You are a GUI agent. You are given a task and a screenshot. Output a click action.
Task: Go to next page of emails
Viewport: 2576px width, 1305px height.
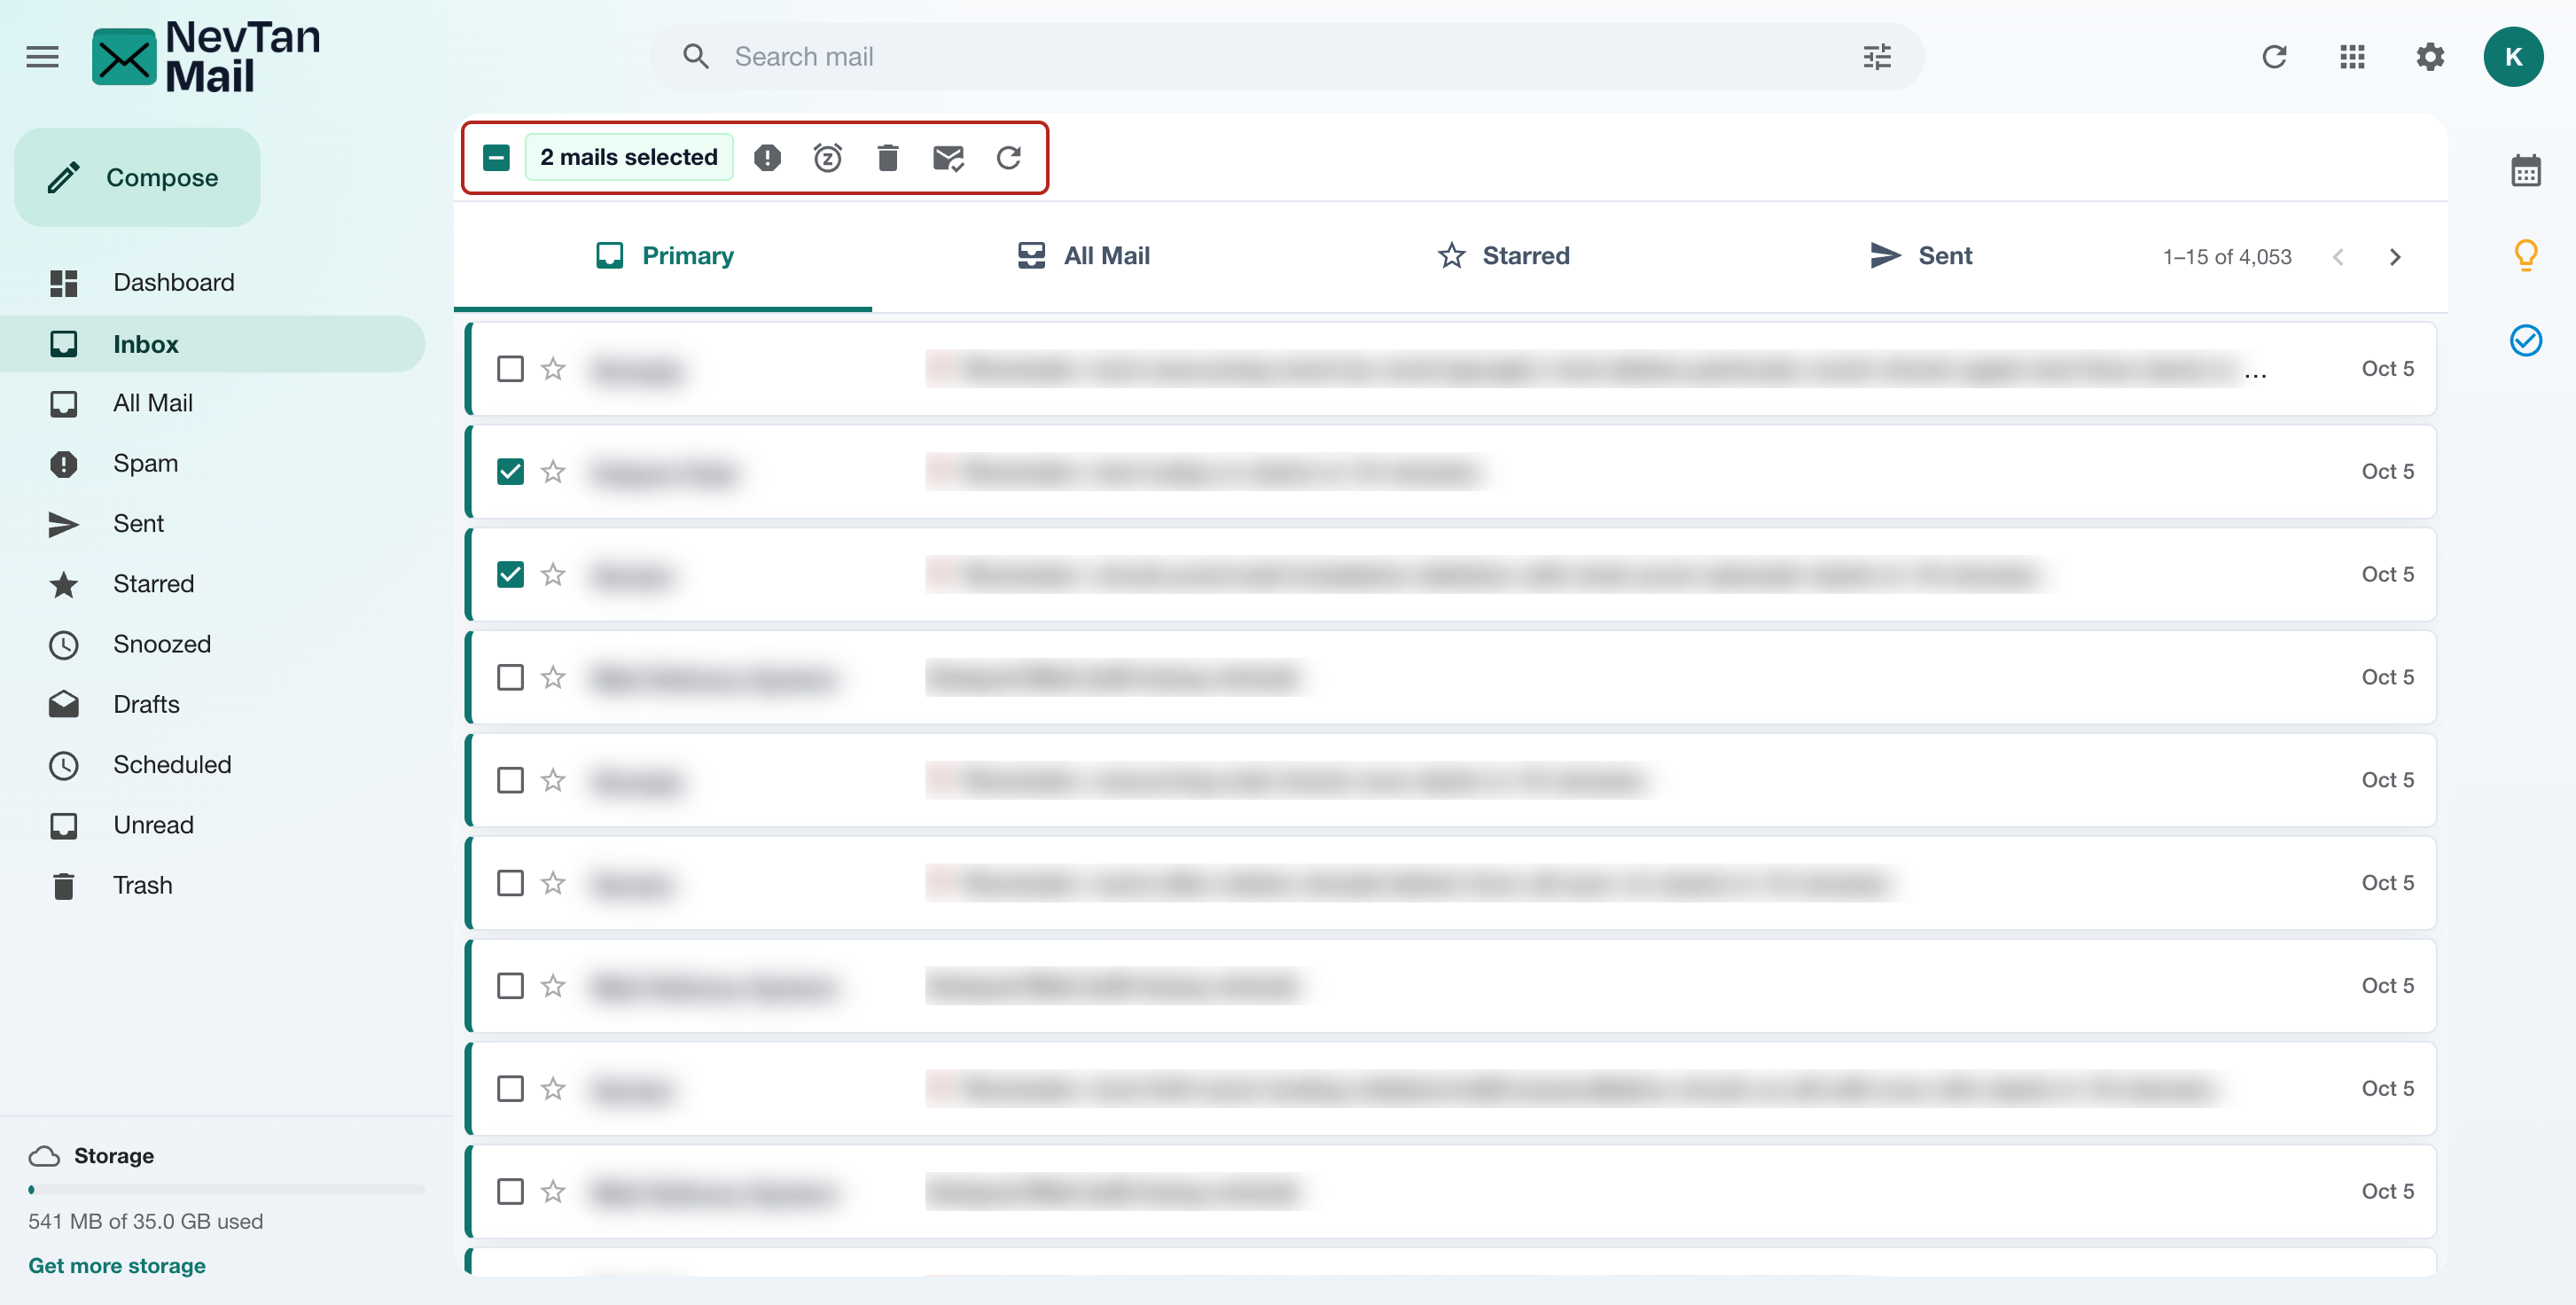tap(2394, 257)
